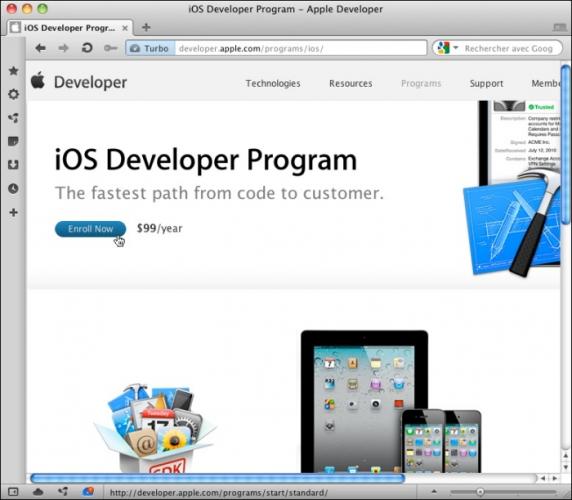The height and width of the screenshot is (500, 572).
Task: Click the iPhone devices image
Action: click(x=441, y=441)
